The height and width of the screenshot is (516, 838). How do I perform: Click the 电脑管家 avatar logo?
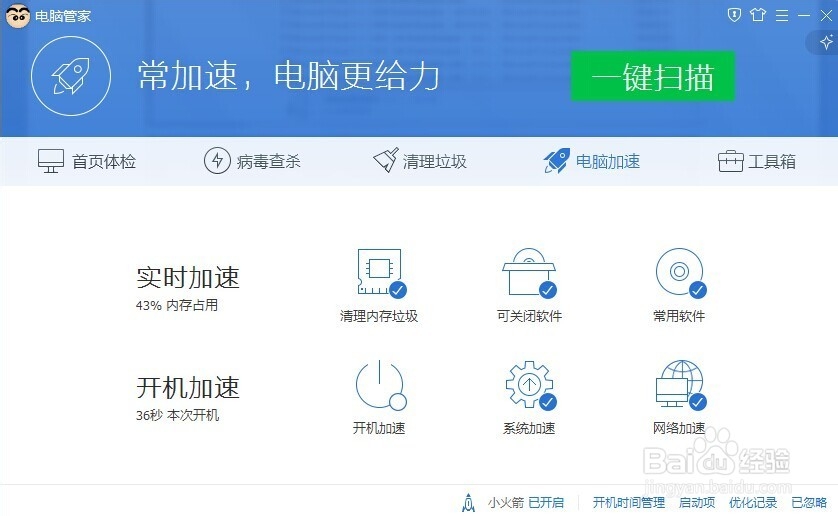click(x=18, y=16)
